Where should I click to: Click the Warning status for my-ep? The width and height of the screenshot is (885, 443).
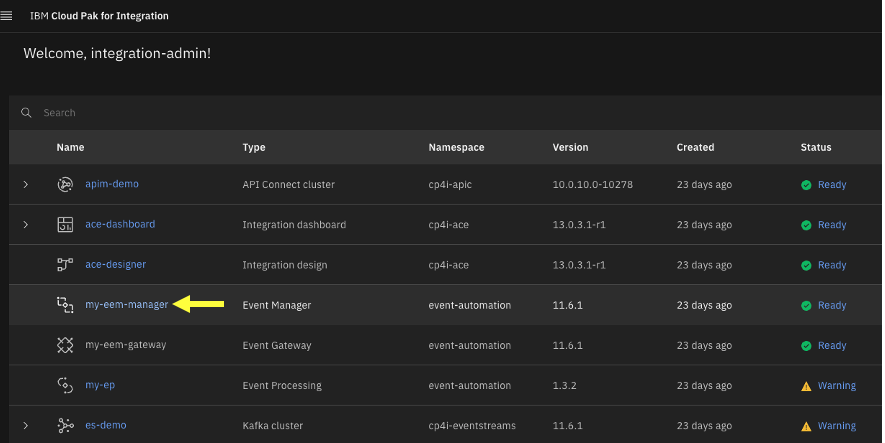click(836, 385)
